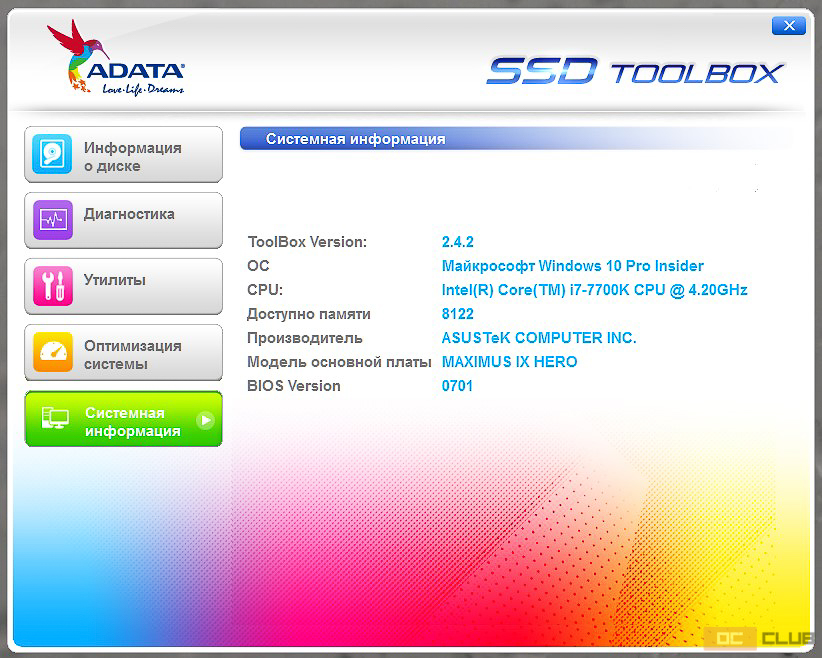This screenshot has width=822, height=658.
Task: Click the play arrow on Системная информация
Action: tap(206, 420)
